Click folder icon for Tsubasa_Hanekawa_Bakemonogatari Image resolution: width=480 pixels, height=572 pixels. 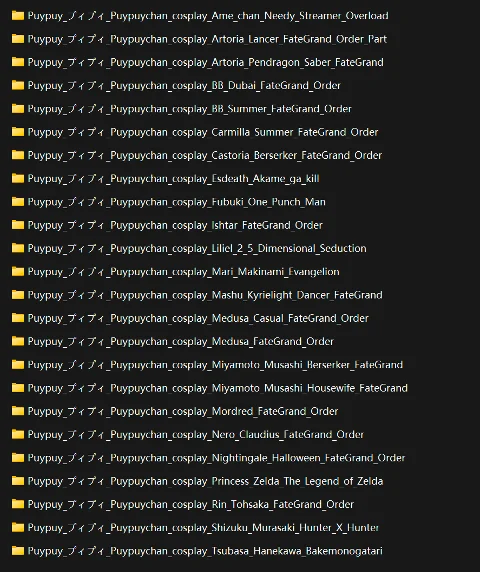coord(18,550)
